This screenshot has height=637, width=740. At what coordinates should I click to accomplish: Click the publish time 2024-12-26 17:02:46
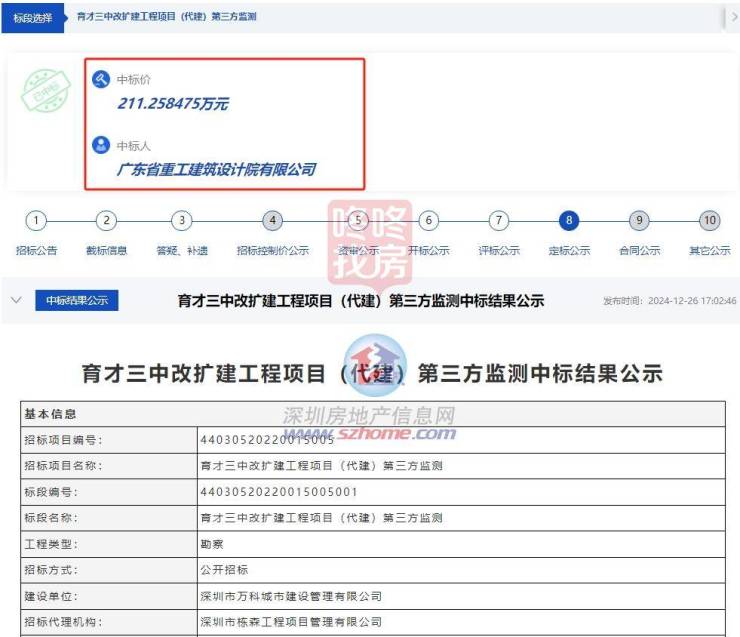(692, 301)
